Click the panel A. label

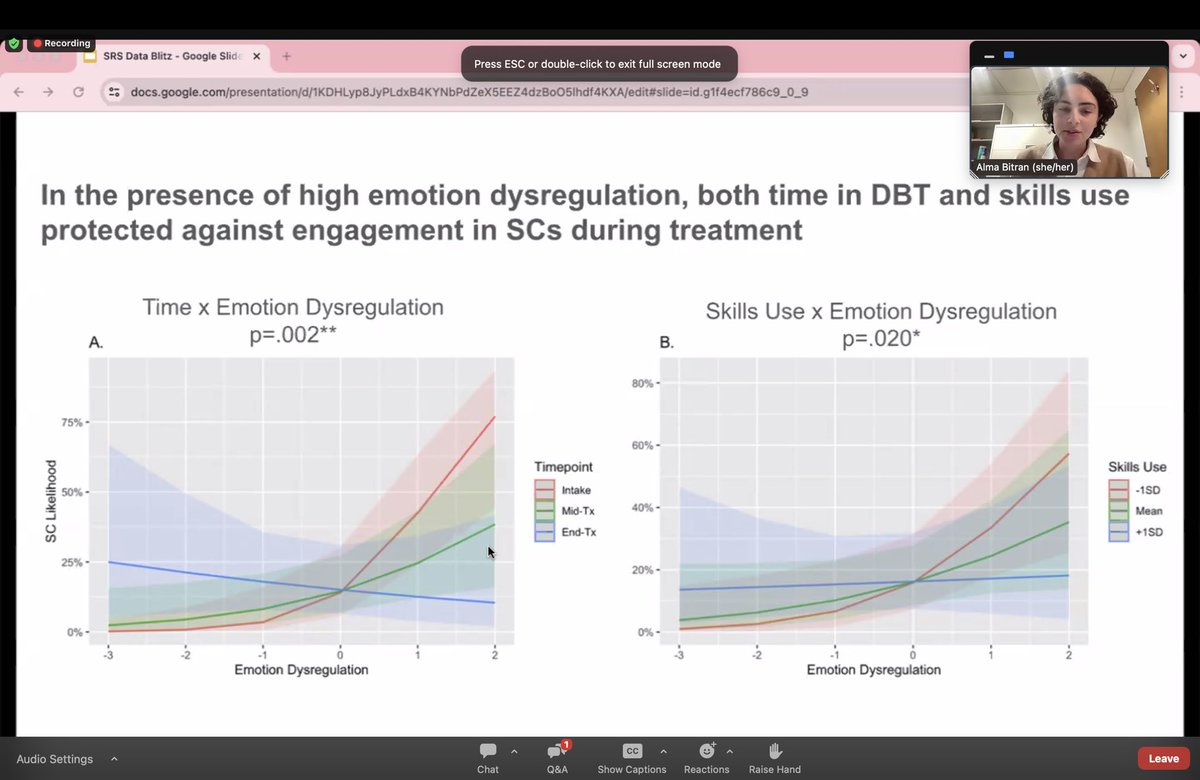click(x=96, y=342)
